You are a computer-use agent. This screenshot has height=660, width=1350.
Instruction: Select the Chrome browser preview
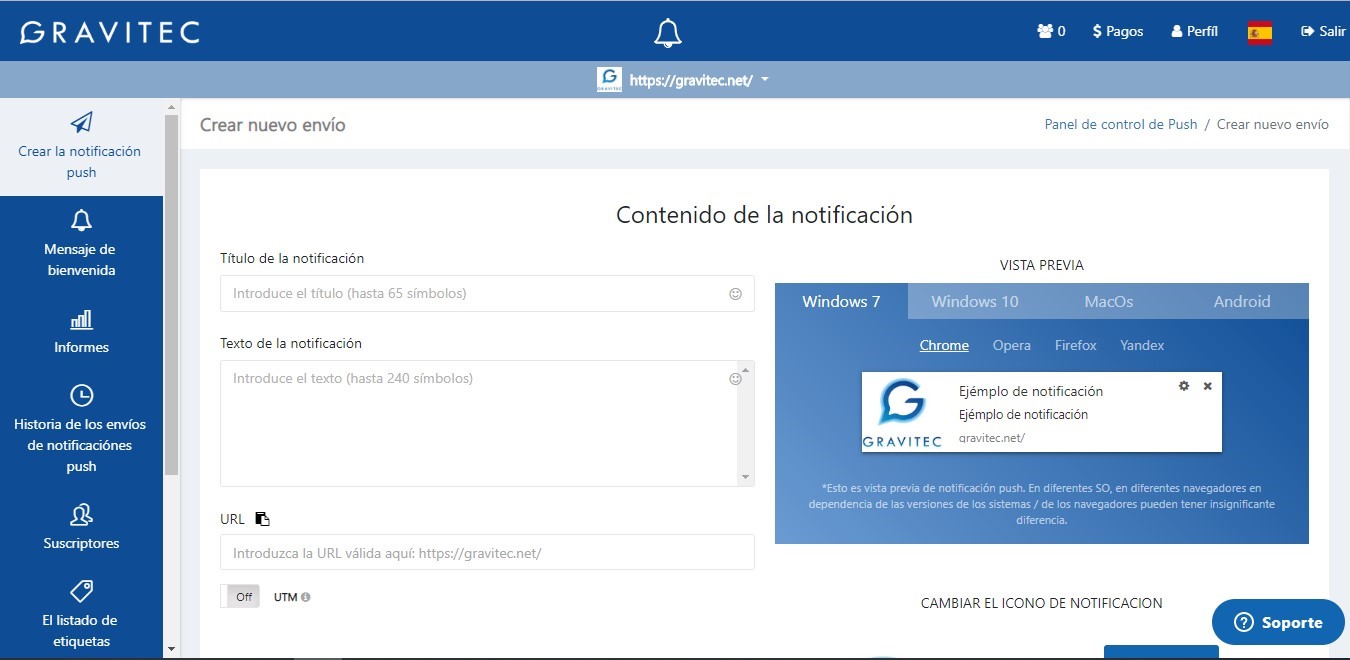point(944,345)
